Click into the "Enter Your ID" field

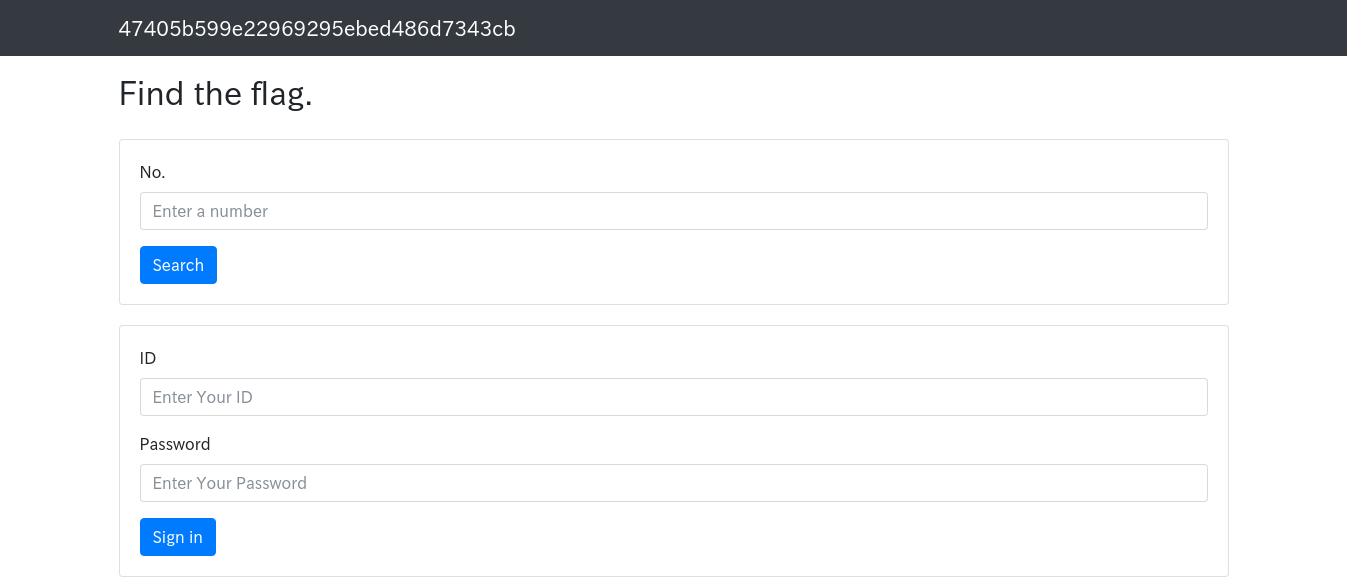coord(673,397)
